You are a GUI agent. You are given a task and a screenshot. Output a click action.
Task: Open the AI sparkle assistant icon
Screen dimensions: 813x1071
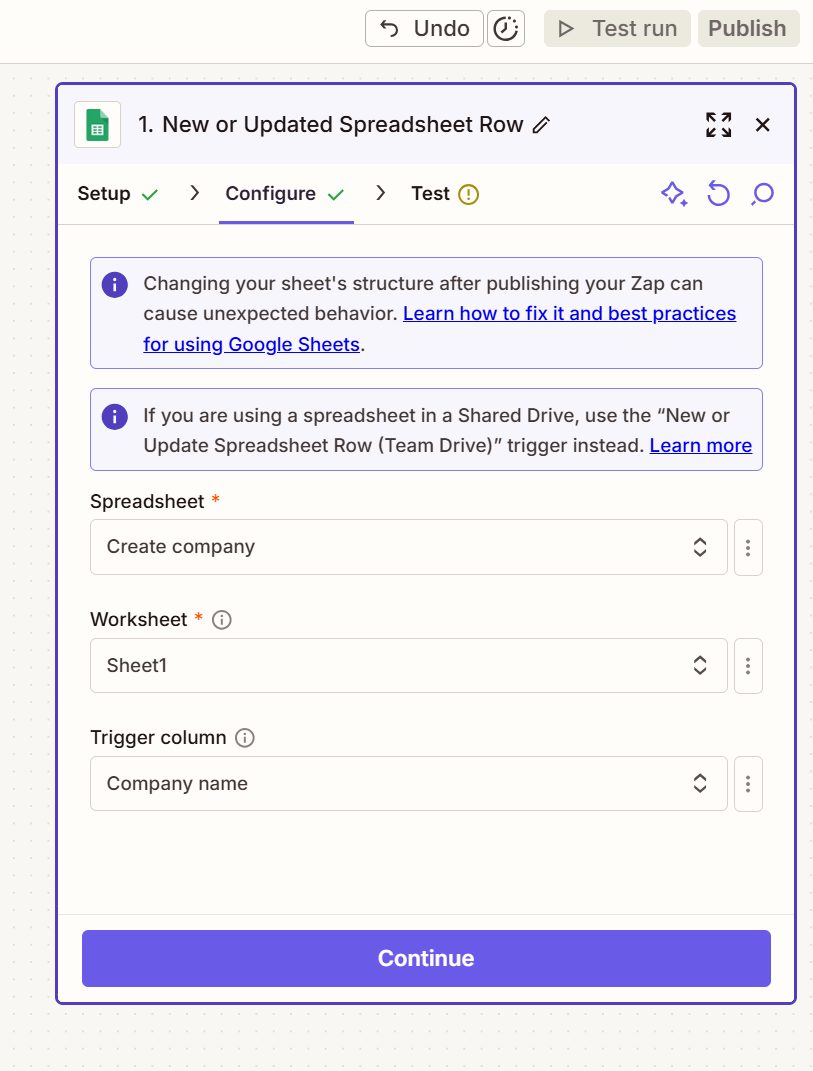674,194
